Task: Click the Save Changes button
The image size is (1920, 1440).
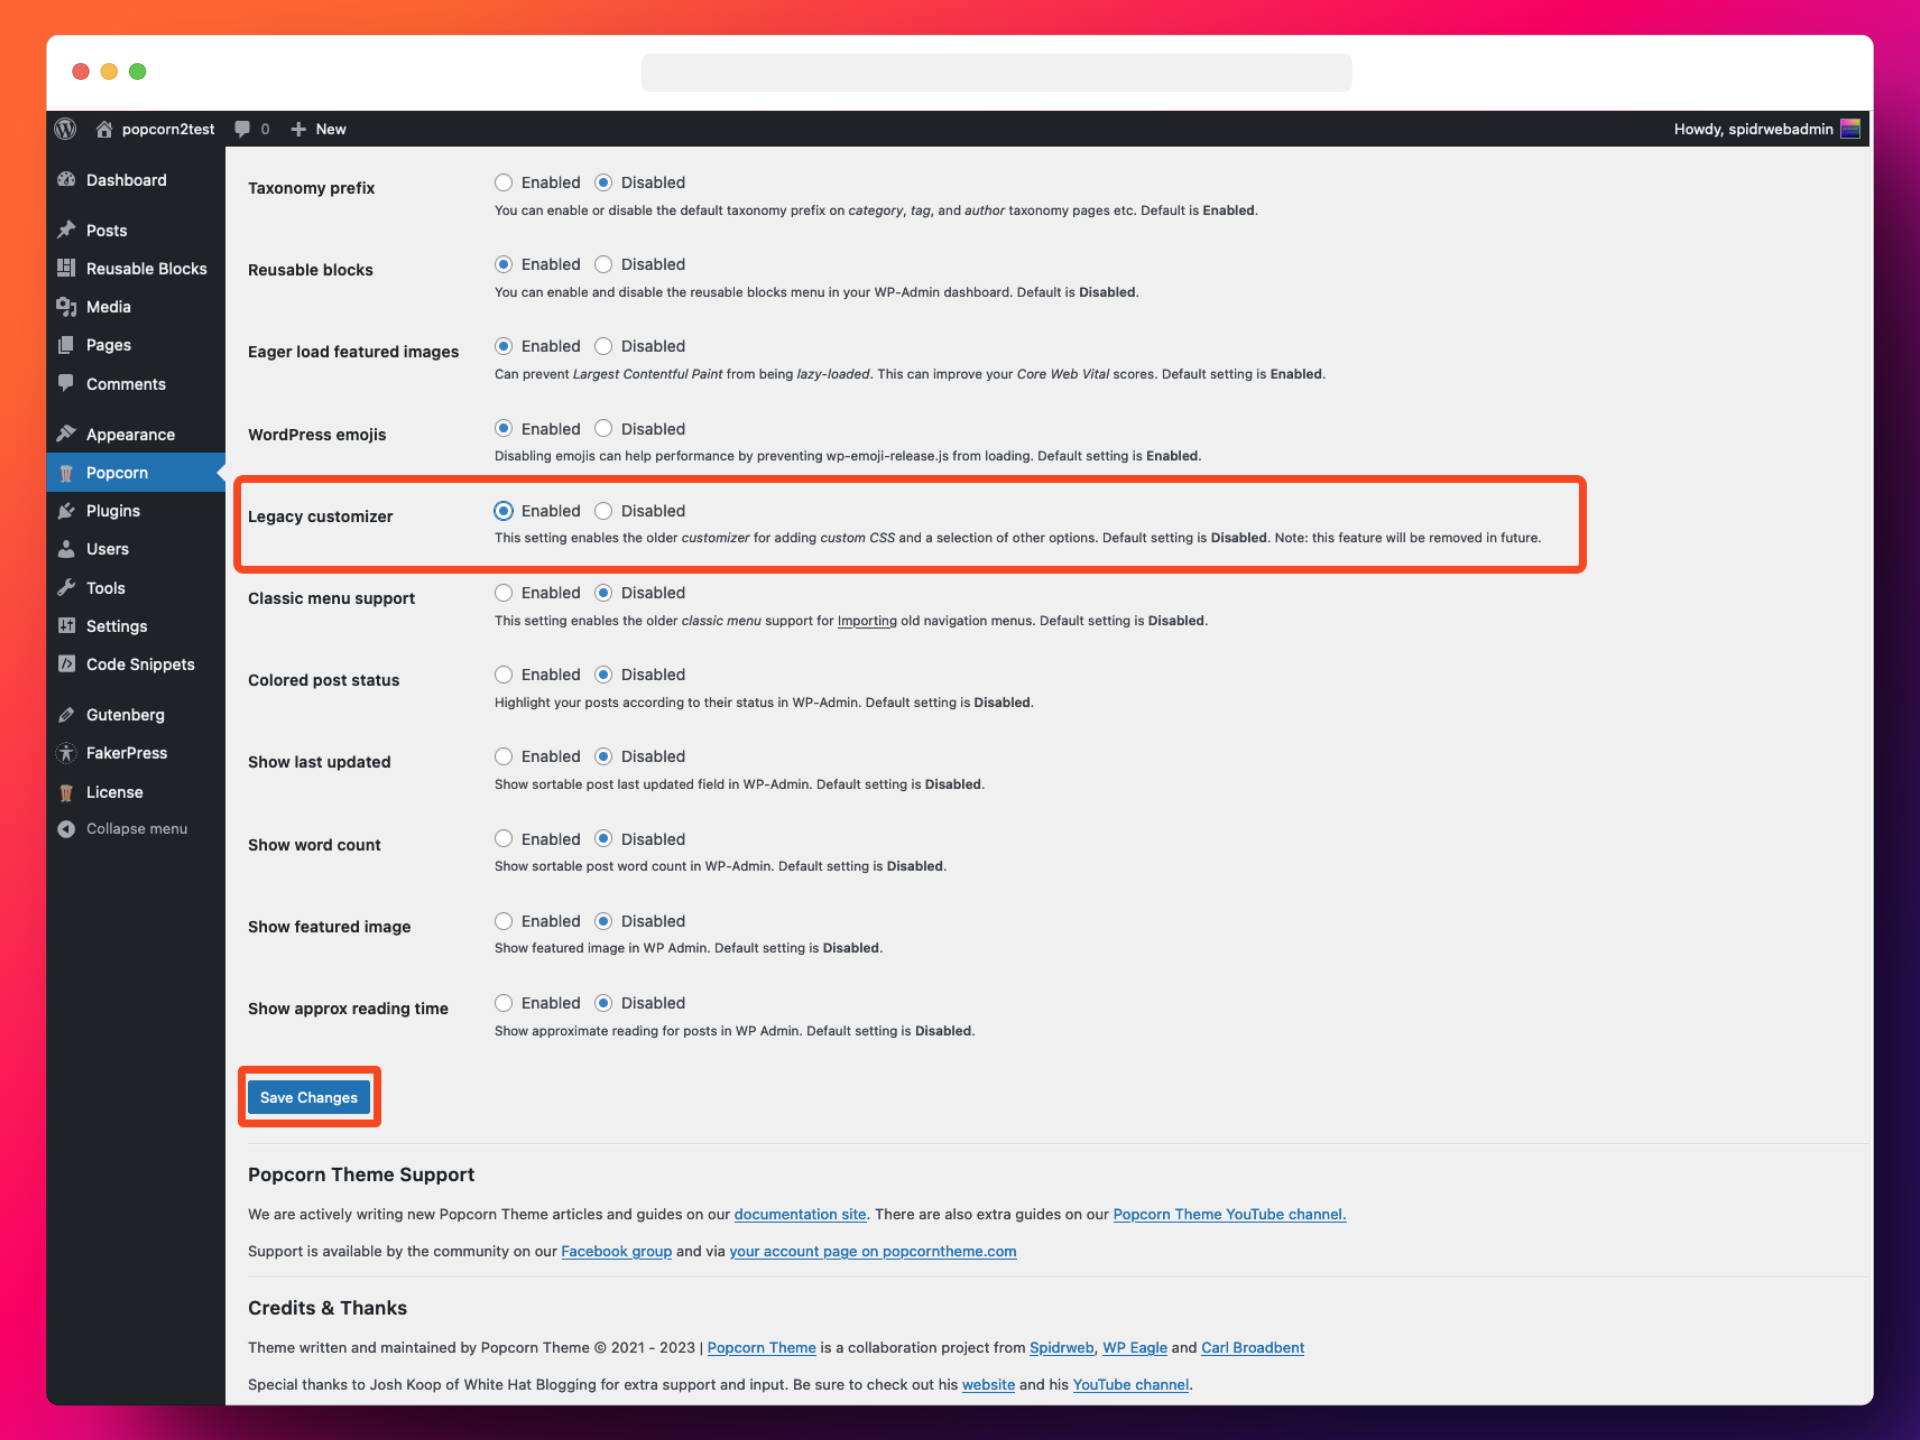Action: point(309,1097)
